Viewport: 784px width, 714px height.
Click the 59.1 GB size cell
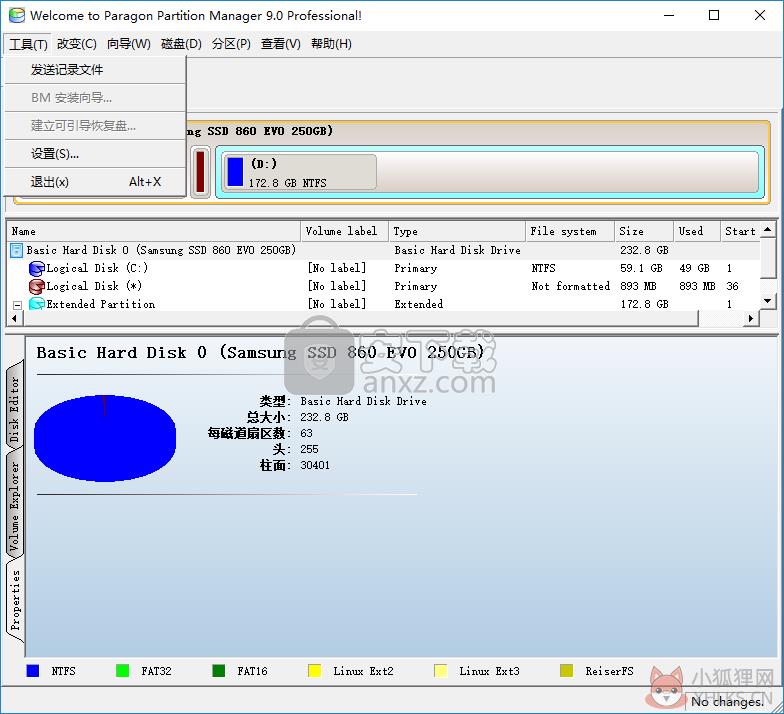pos(641,268)
